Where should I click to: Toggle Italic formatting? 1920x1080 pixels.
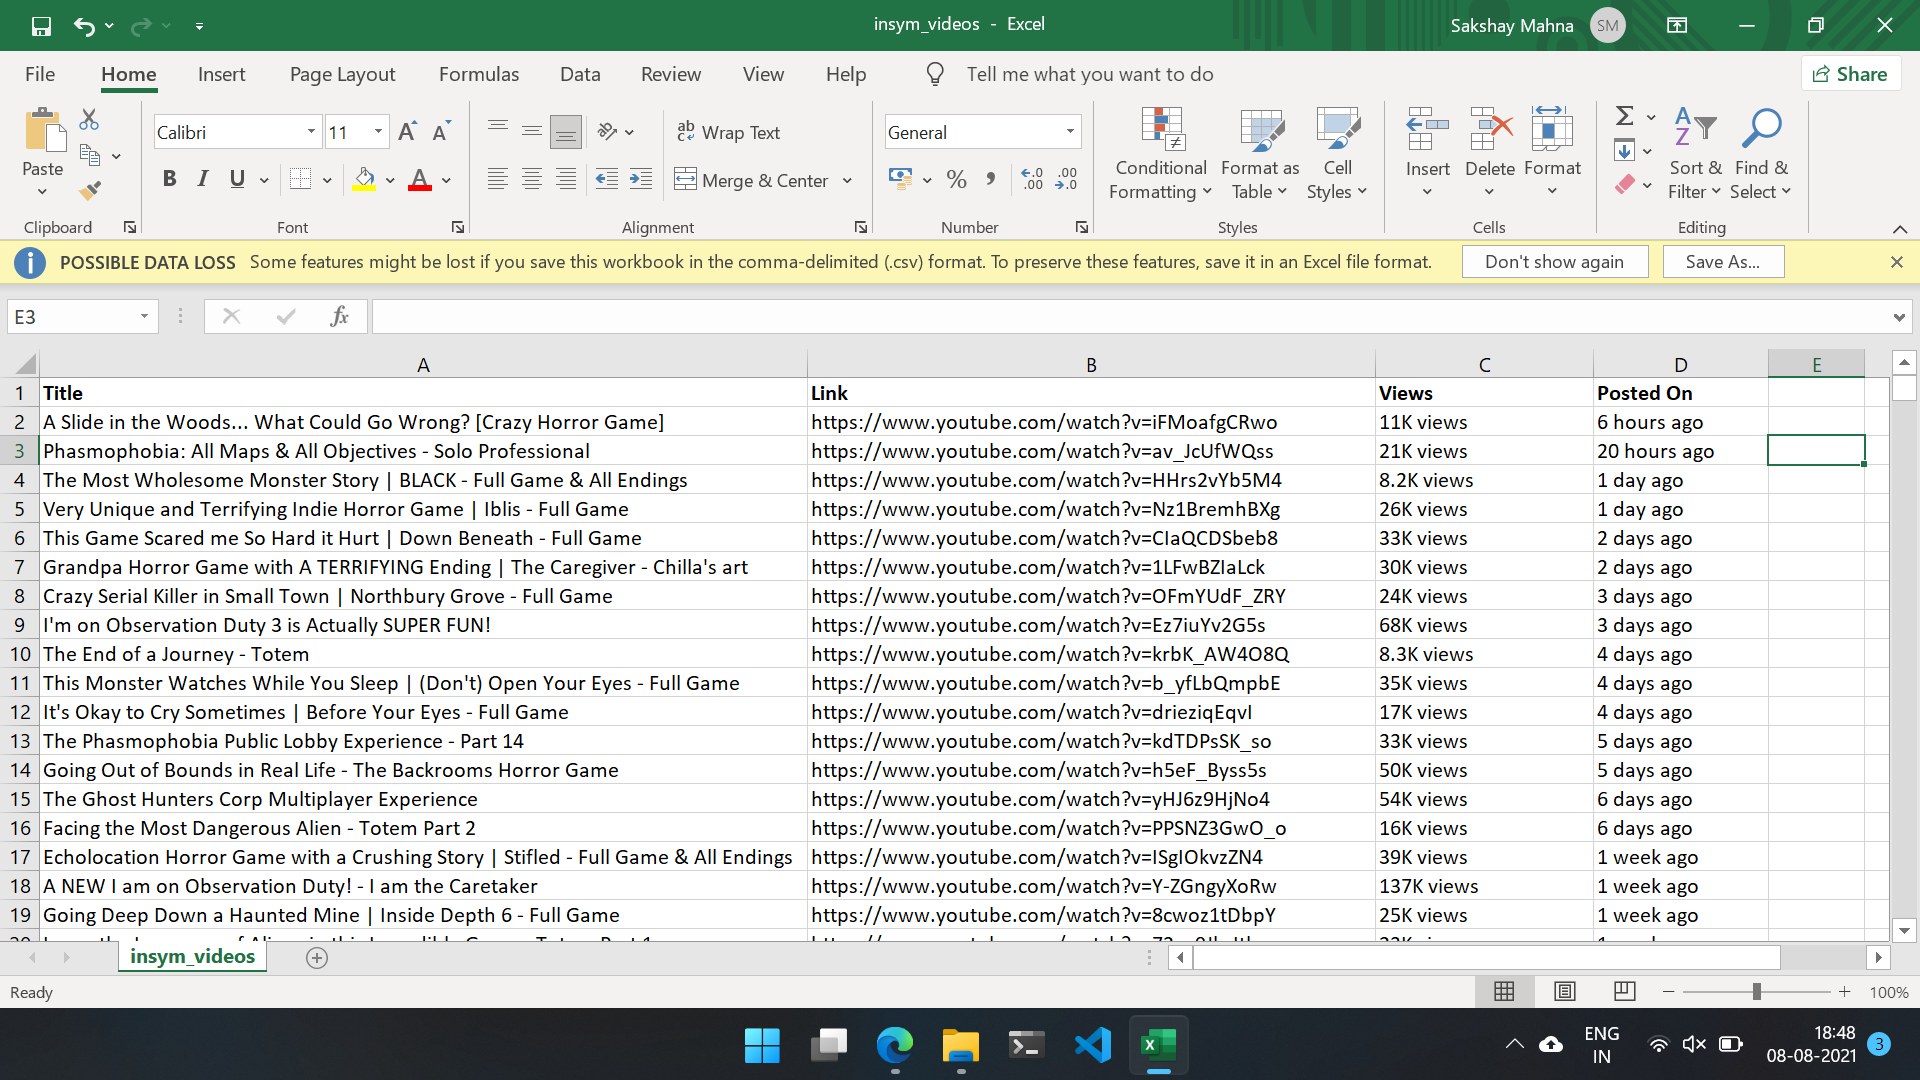pos(203,179)
